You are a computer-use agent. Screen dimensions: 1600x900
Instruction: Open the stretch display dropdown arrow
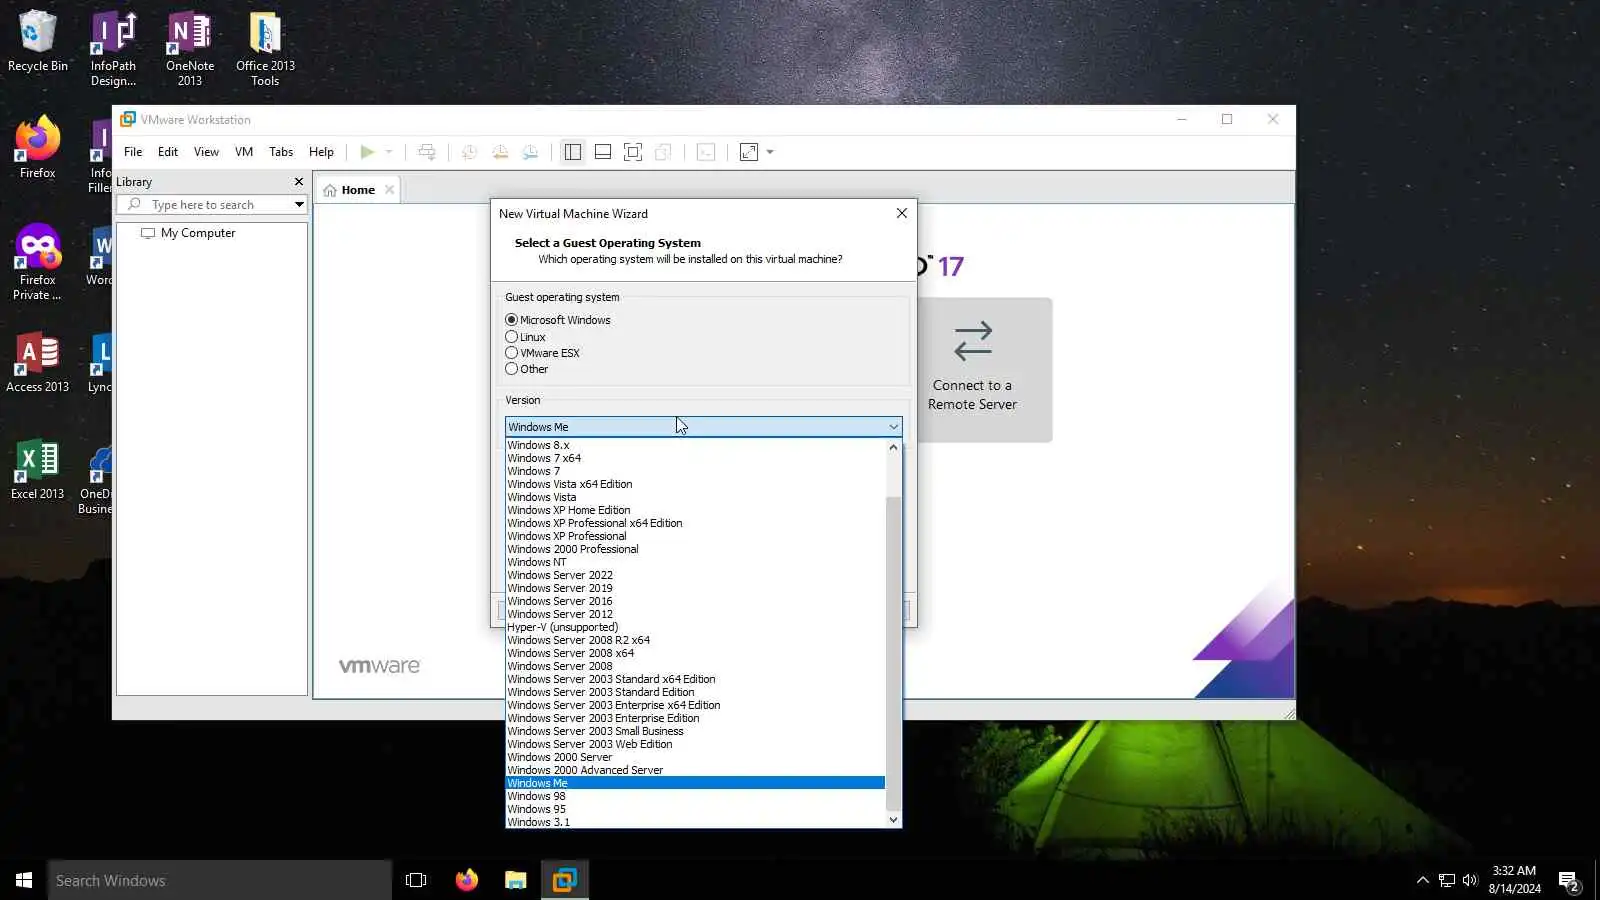coord(770,152)
